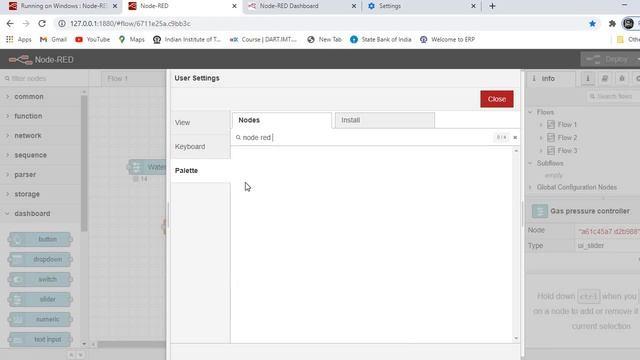
Task: Go back in browser history
Action: 10,24
